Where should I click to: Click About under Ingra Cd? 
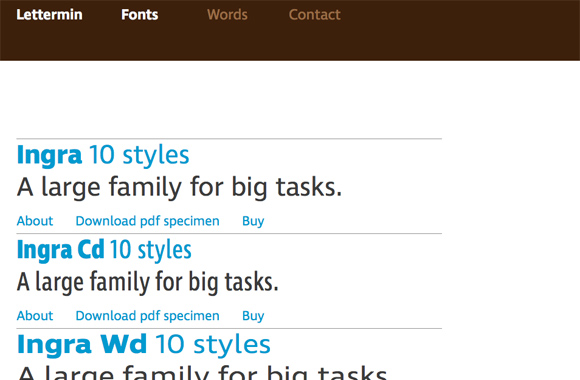click(35, 316)
